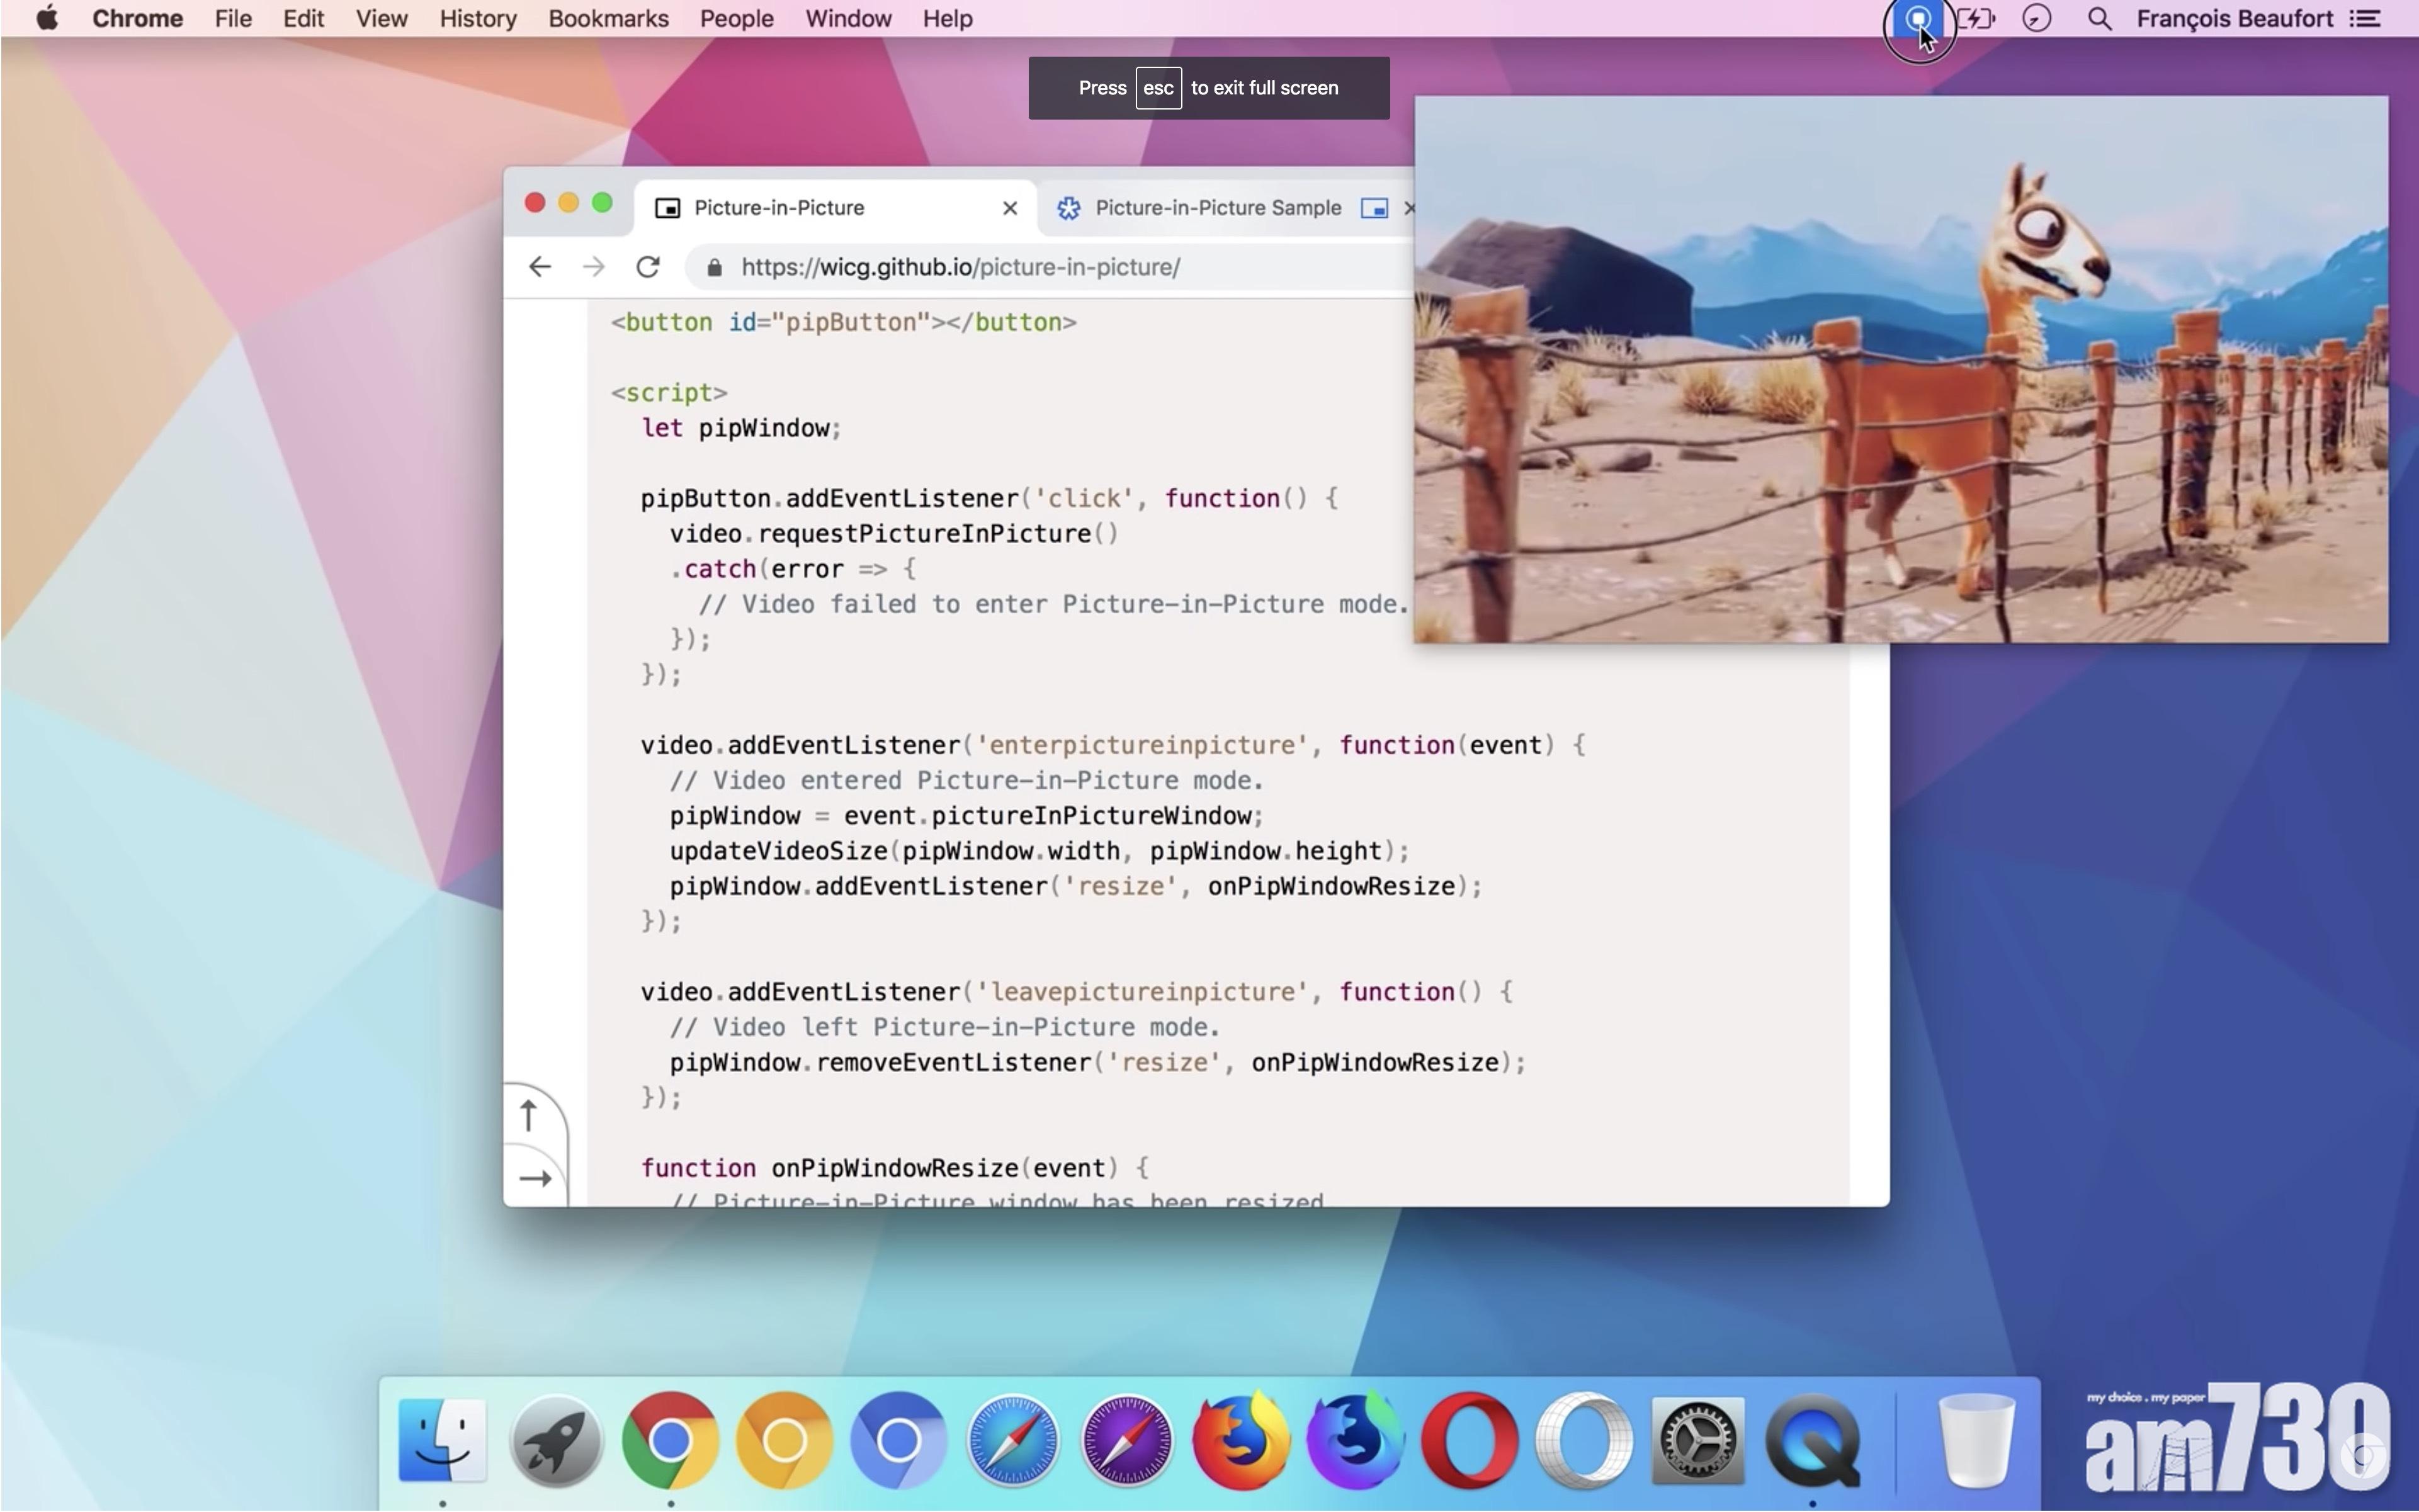View site security via the address bar padlock
2419x1512 pixels.
coord(713,267)
